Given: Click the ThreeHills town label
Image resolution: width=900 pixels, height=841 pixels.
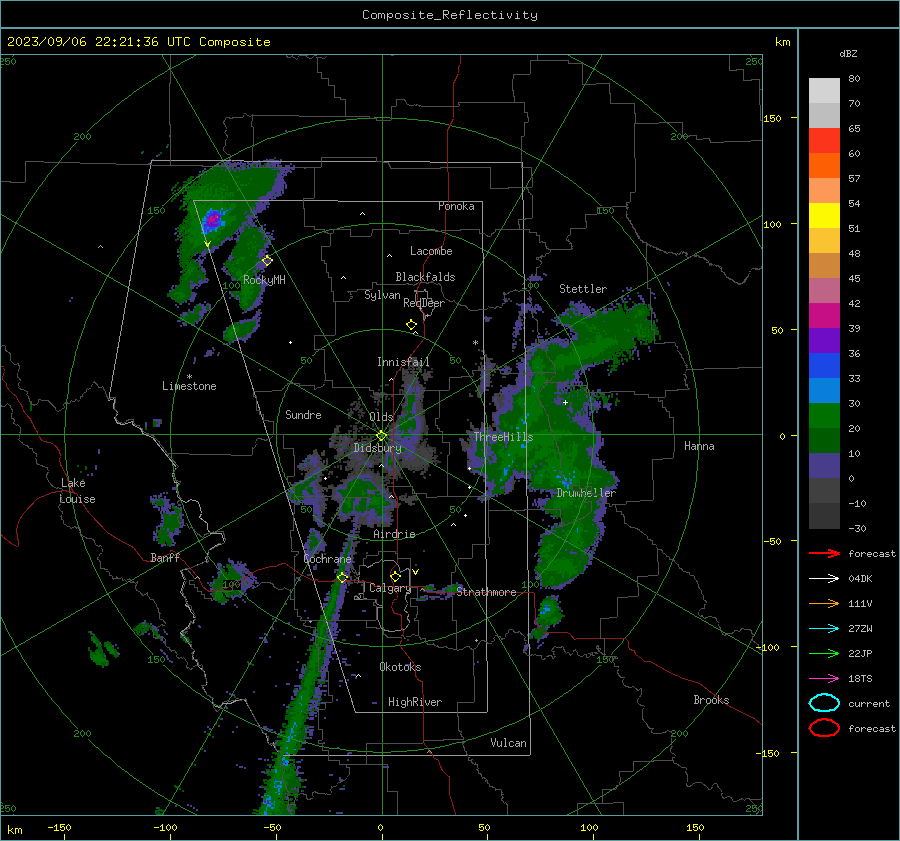Looking at the screenshot, I should 503,437.
